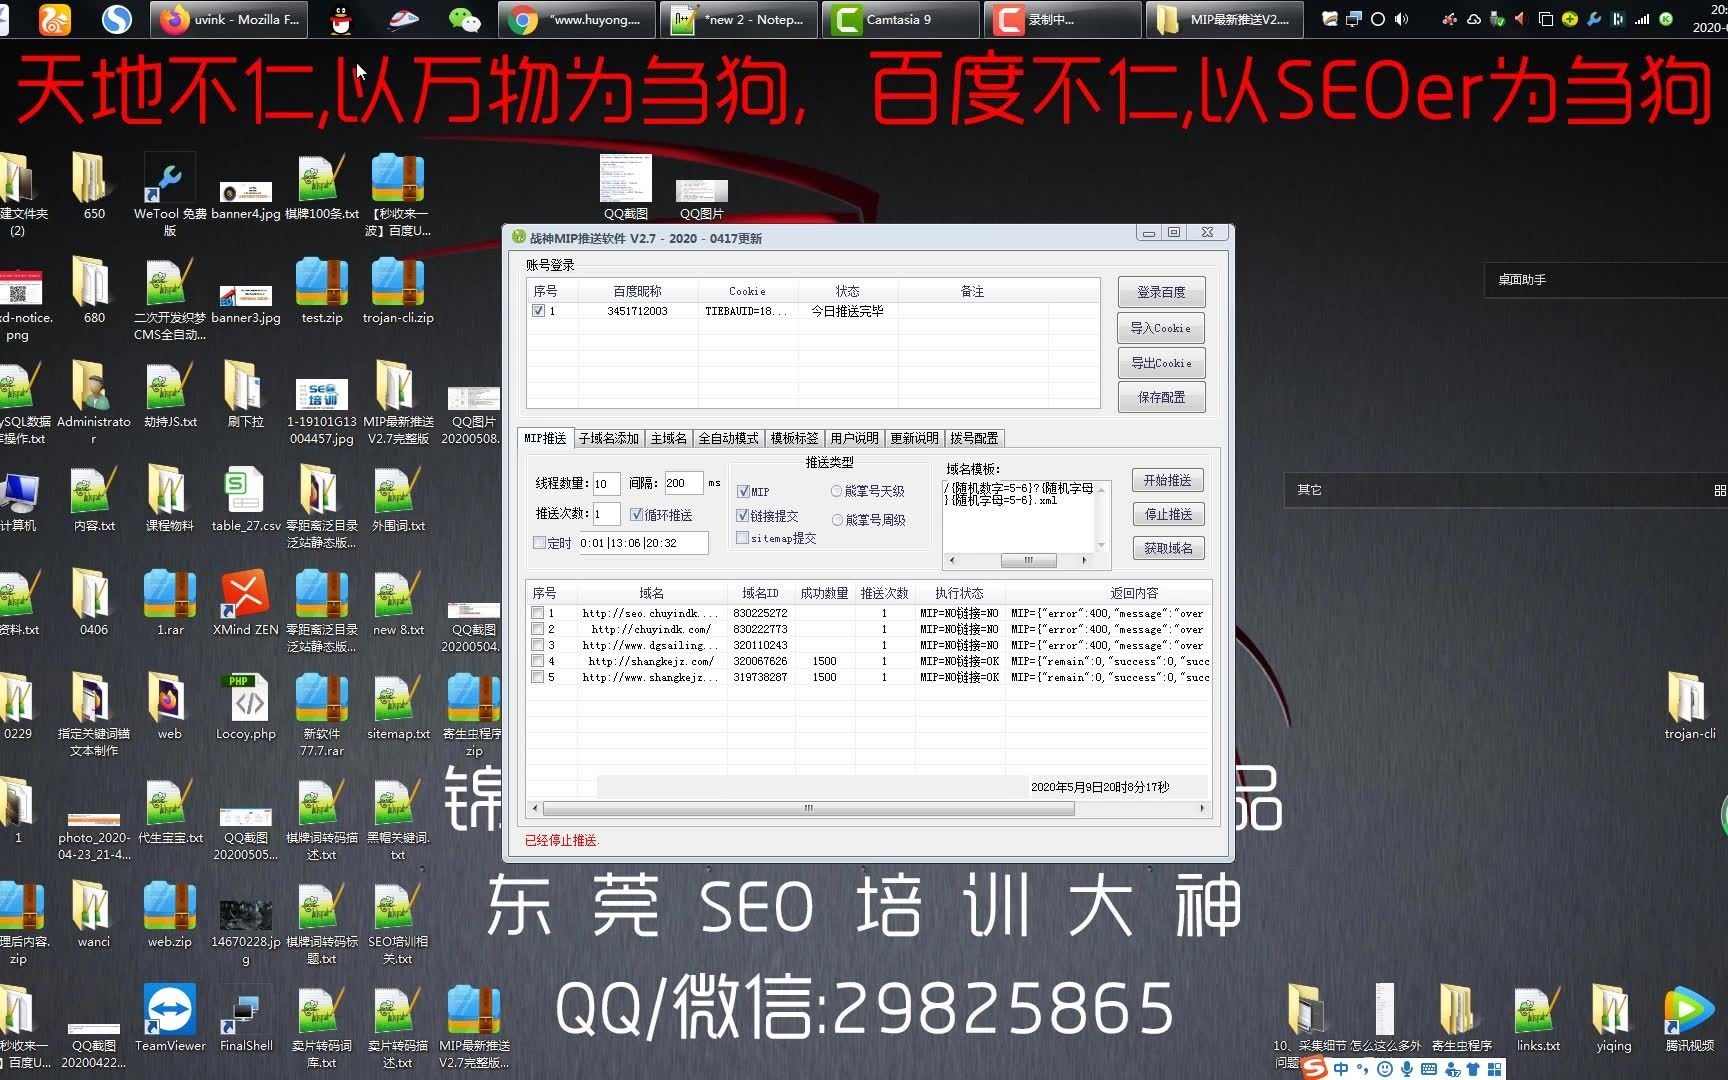Click the WeChat taskbar icon
This screenshot has height=1080, width=1728.
pos(465,19)
